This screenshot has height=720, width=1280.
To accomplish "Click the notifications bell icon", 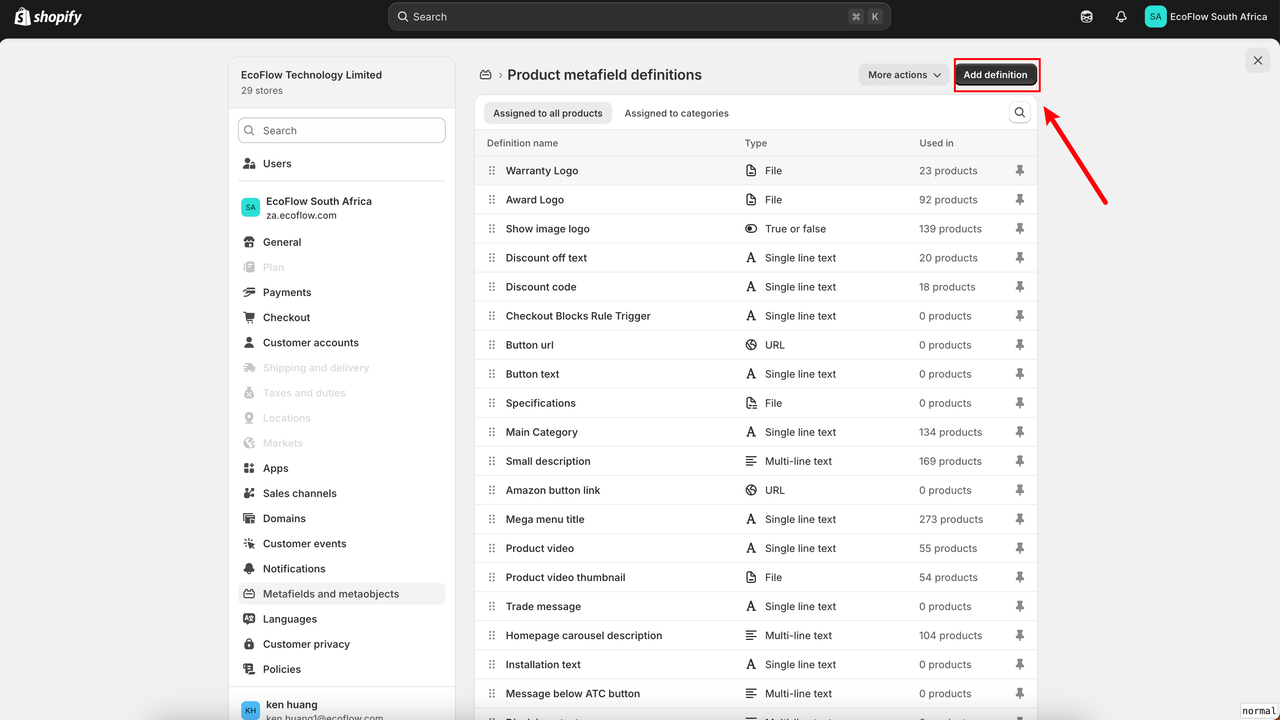I will tap(1121, 17).
